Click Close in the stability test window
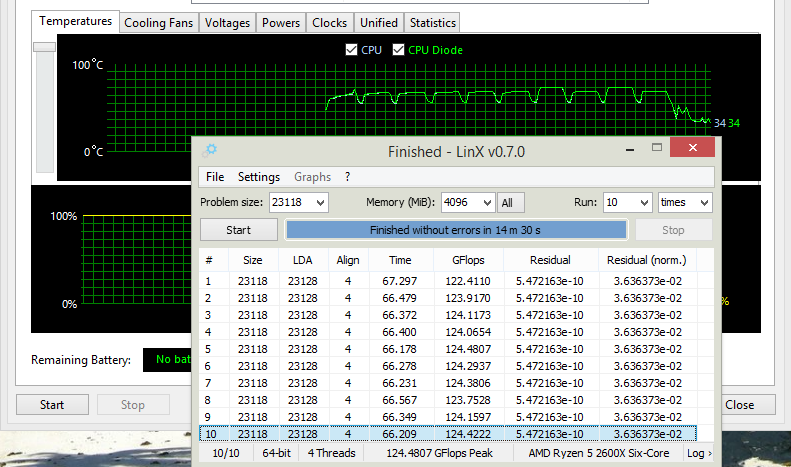Image resolution: width=791 pixels, height=467 pixels. click(740, 404)
